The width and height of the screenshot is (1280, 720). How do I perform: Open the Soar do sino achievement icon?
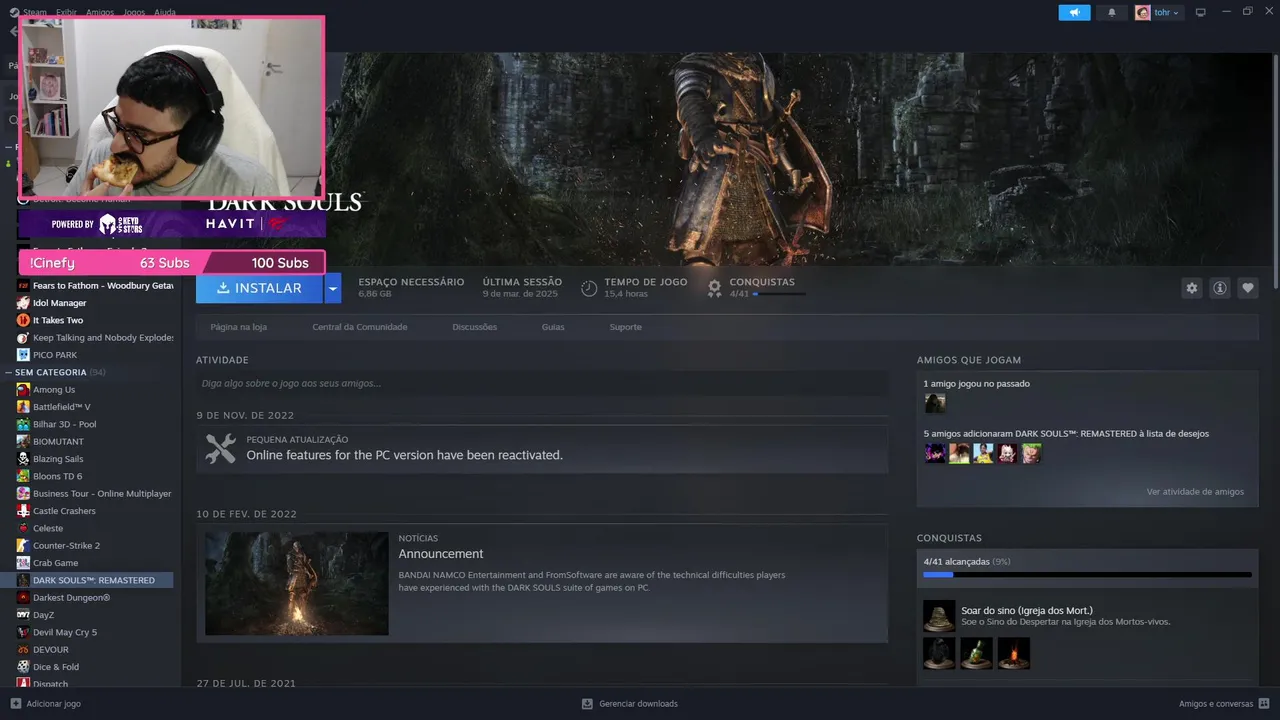point(939,616)
